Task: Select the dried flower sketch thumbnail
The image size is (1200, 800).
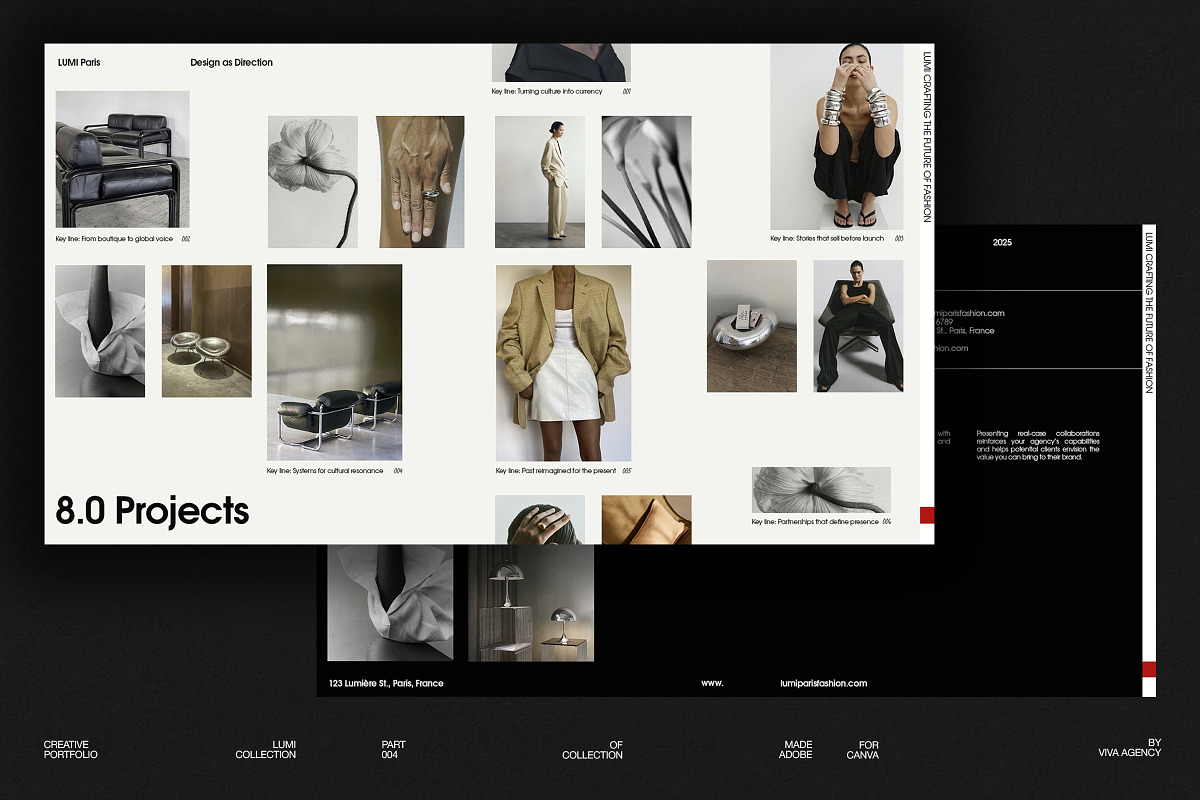Action: (311, 180)
